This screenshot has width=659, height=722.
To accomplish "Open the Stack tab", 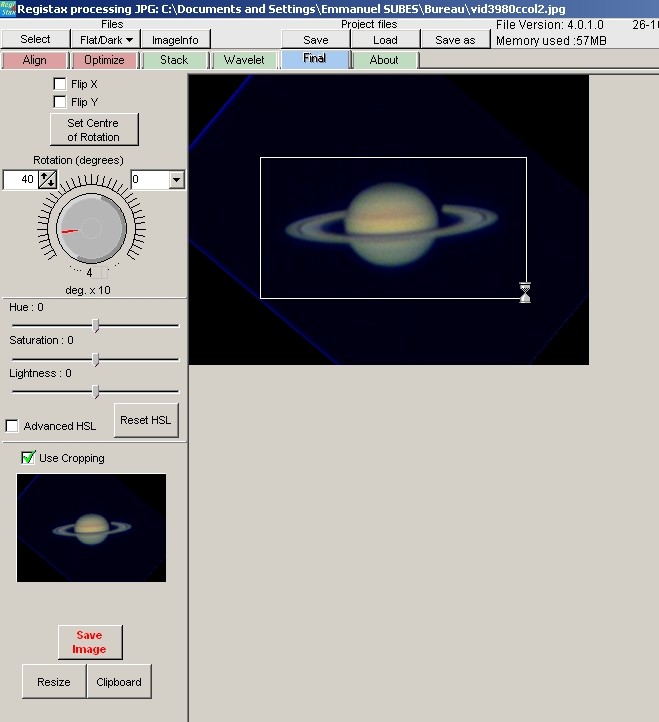I will tap(174, 60).
